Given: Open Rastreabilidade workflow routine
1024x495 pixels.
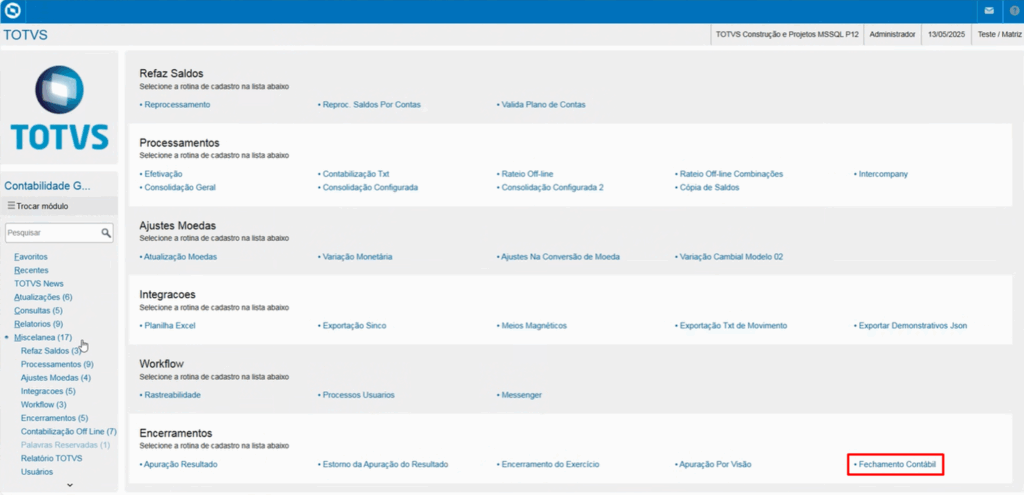Looking at the screenshot, I should 172,395.
